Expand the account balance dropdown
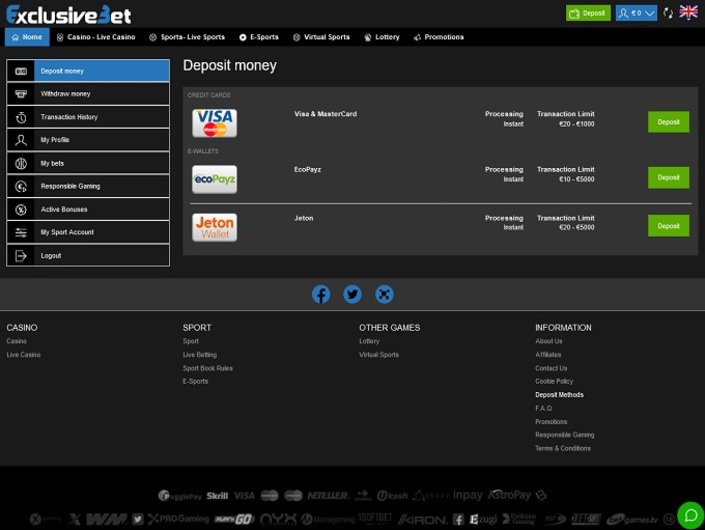Screen dimensions: 705x530 650,13
